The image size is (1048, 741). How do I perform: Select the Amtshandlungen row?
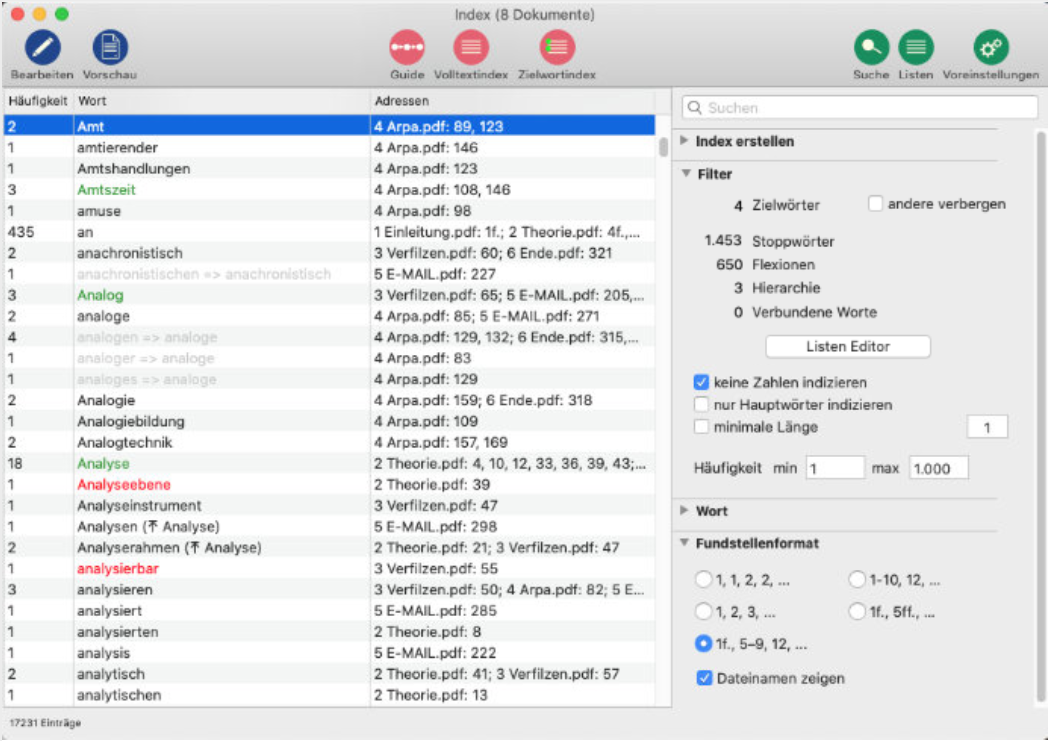click(329, 168)
